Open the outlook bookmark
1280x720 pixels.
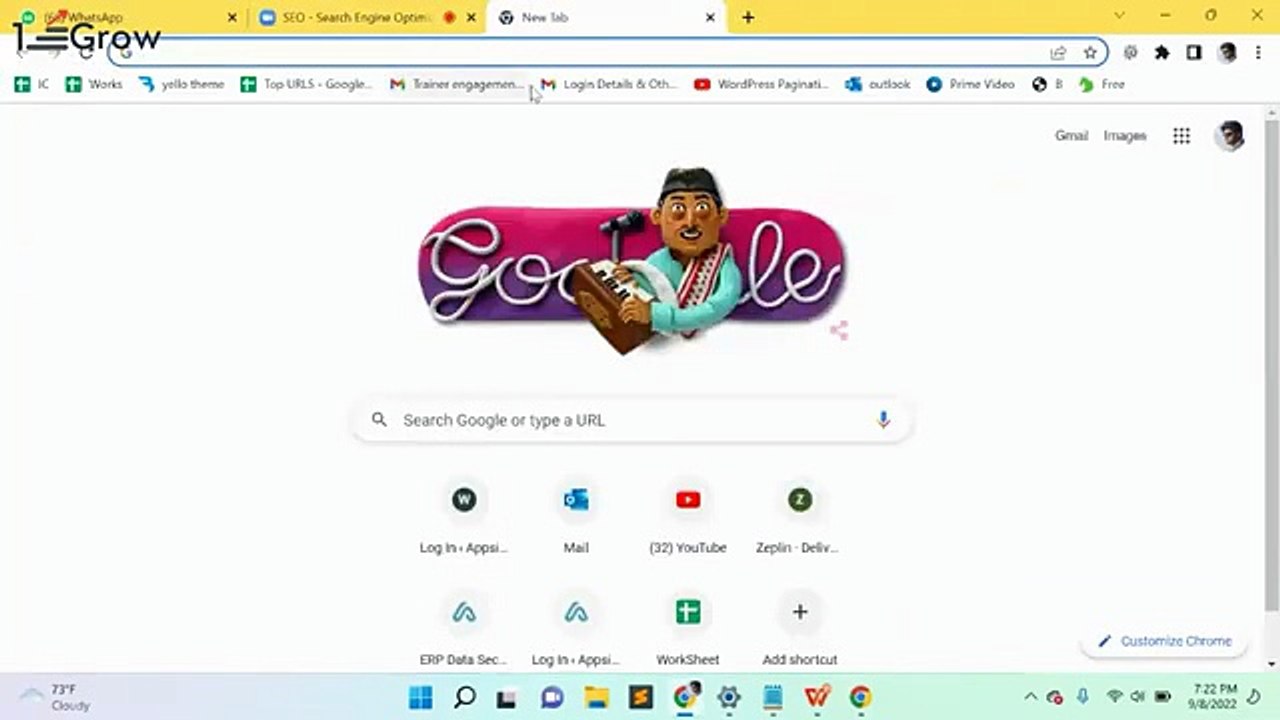878,84
